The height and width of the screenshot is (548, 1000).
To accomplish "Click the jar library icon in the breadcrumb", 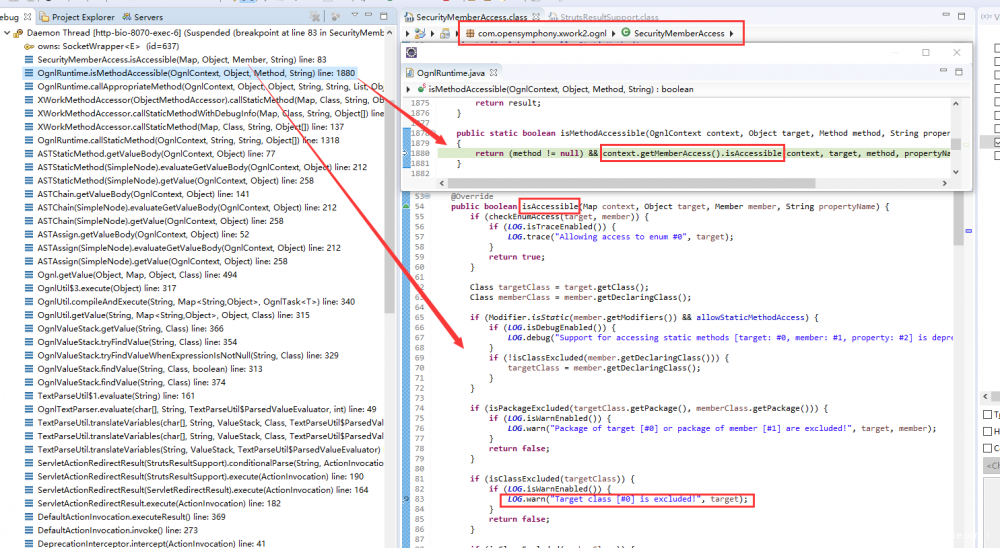I will 445,33.
